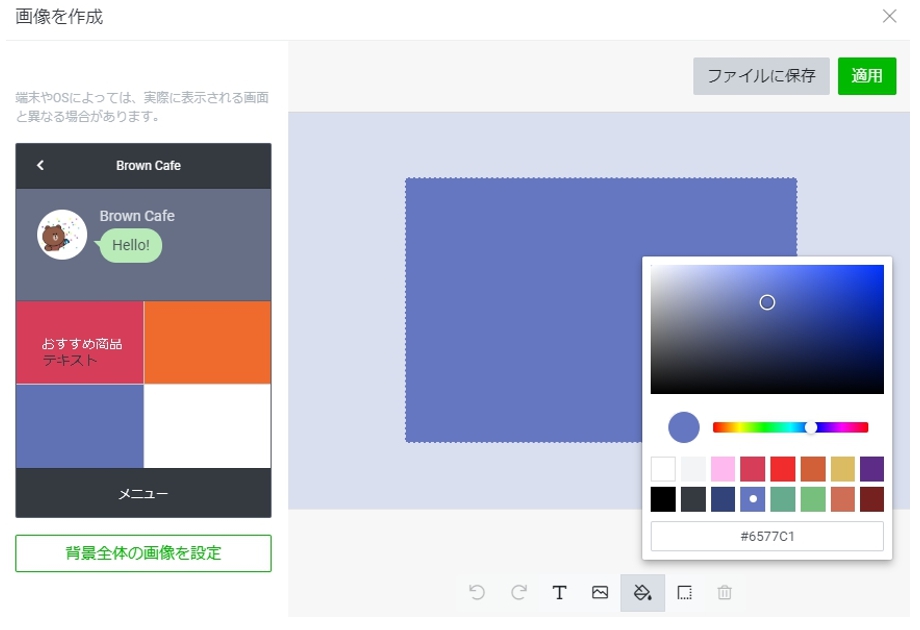
Task: Click the back arrow in Brown Cafe header
Action: [x=40, y=165]
